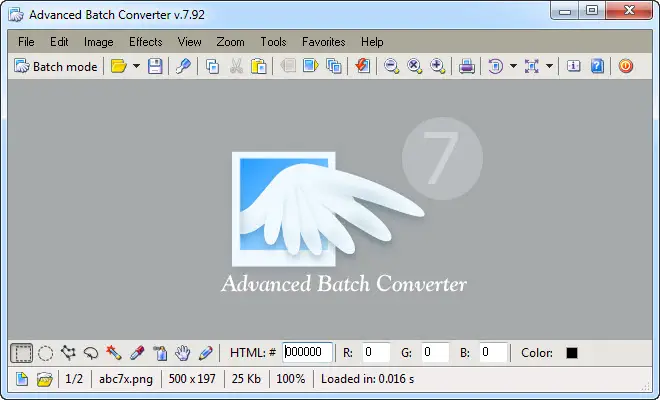Expand the open folder dropdown arrow
This screenshot has width=660, height=400.
(x=136, y=67)
